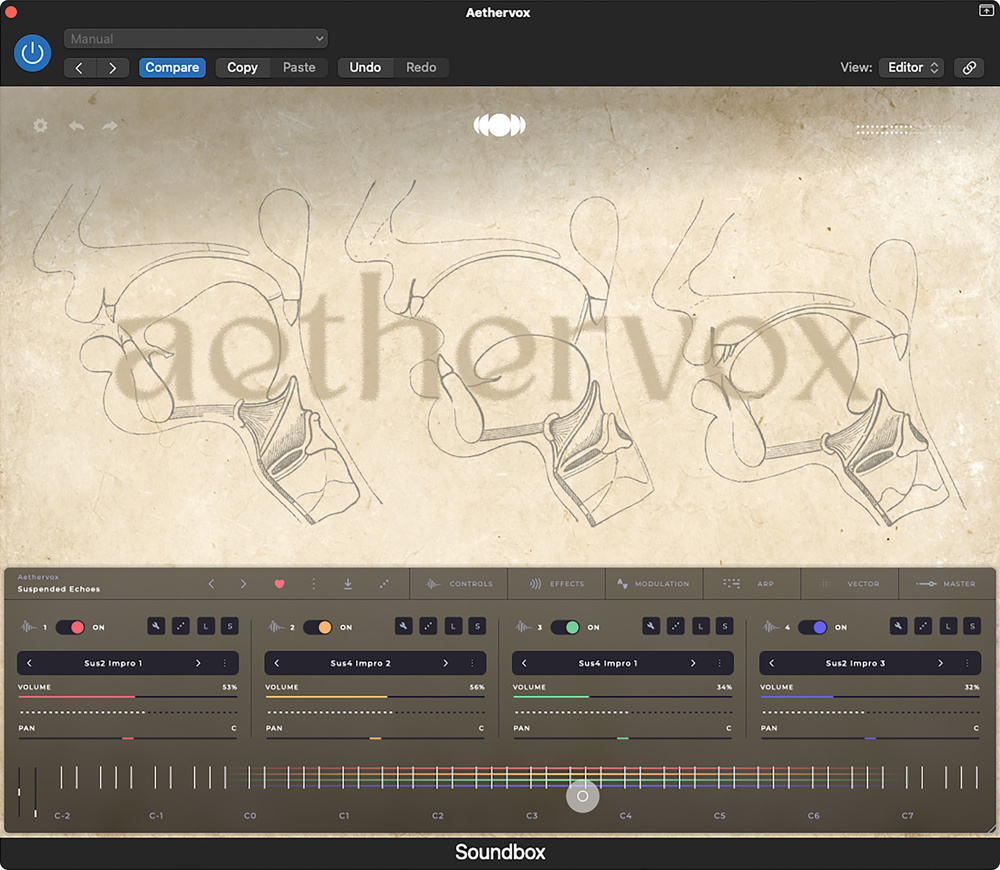Open the Sus4 Impro 1 options menu

click(x=719, y=663)
